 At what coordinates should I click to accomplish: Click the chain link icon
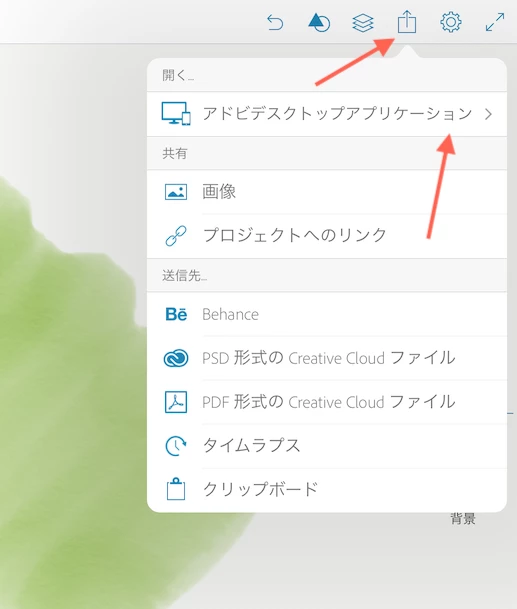[176, 236]
